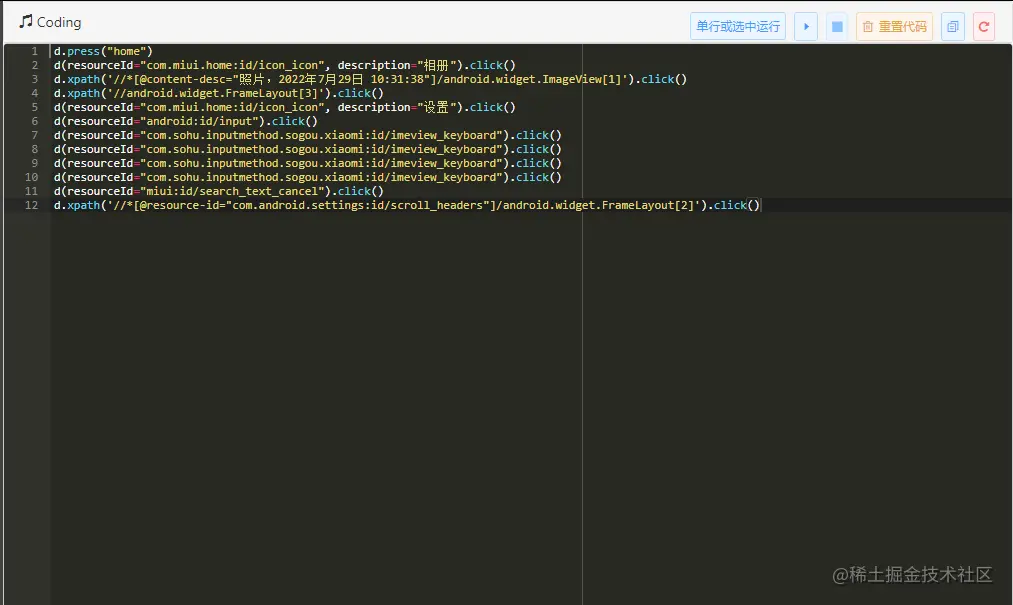1013x605 pixels.
Task: Click the line with description "设置"
Action: pyautogui.click(x=284, y=107)
